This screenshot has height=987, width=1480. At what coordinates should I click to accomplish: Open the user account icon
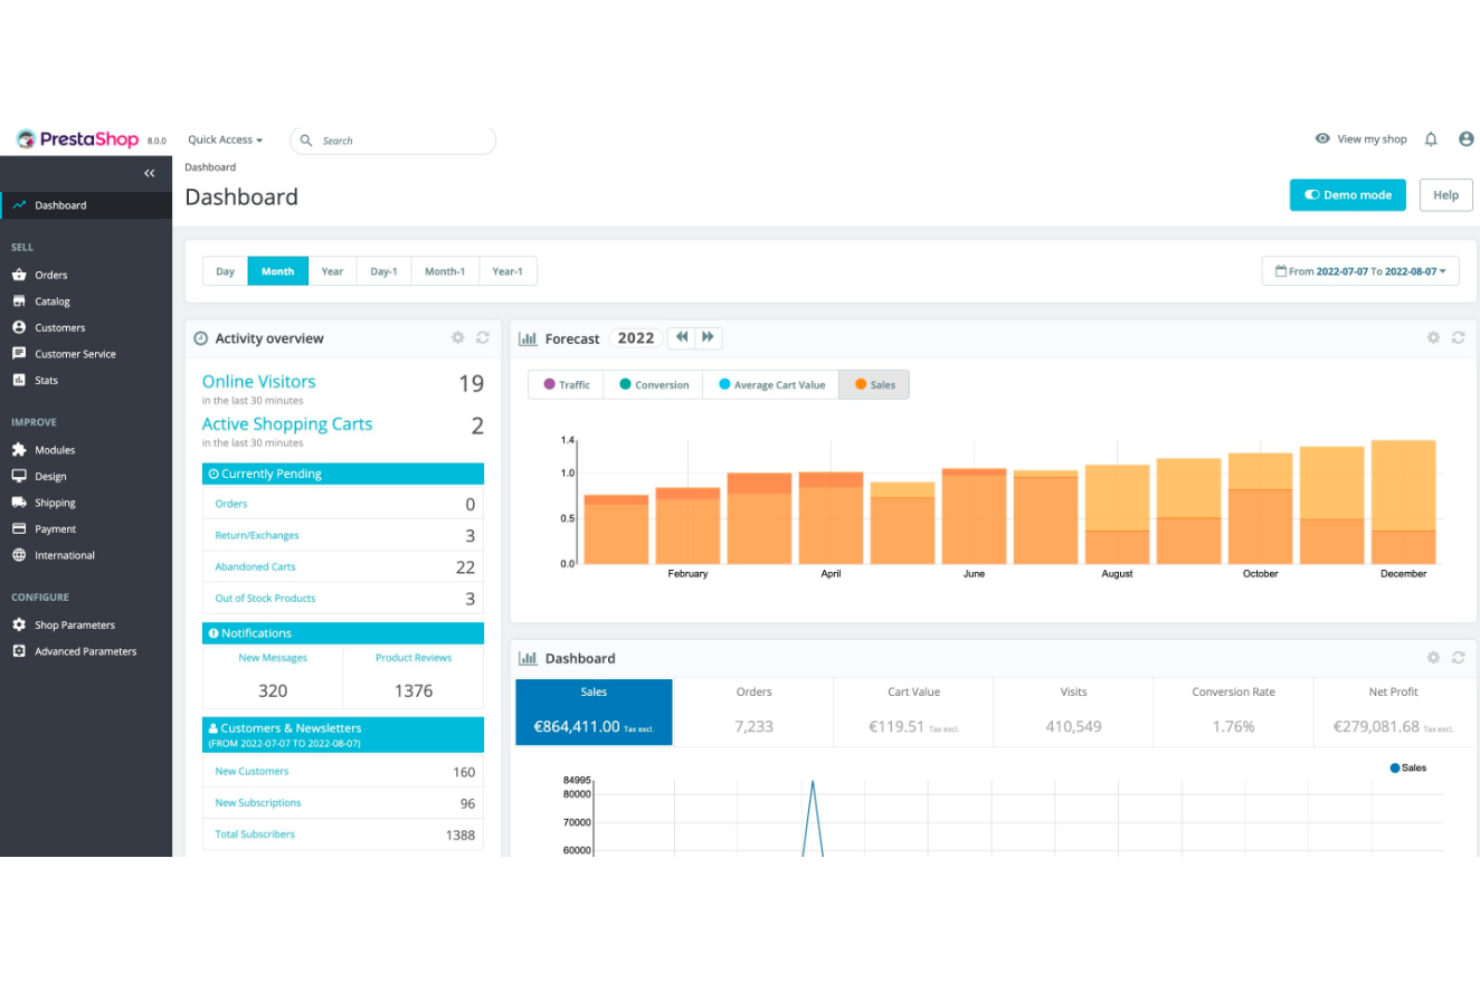point(1466,139)
